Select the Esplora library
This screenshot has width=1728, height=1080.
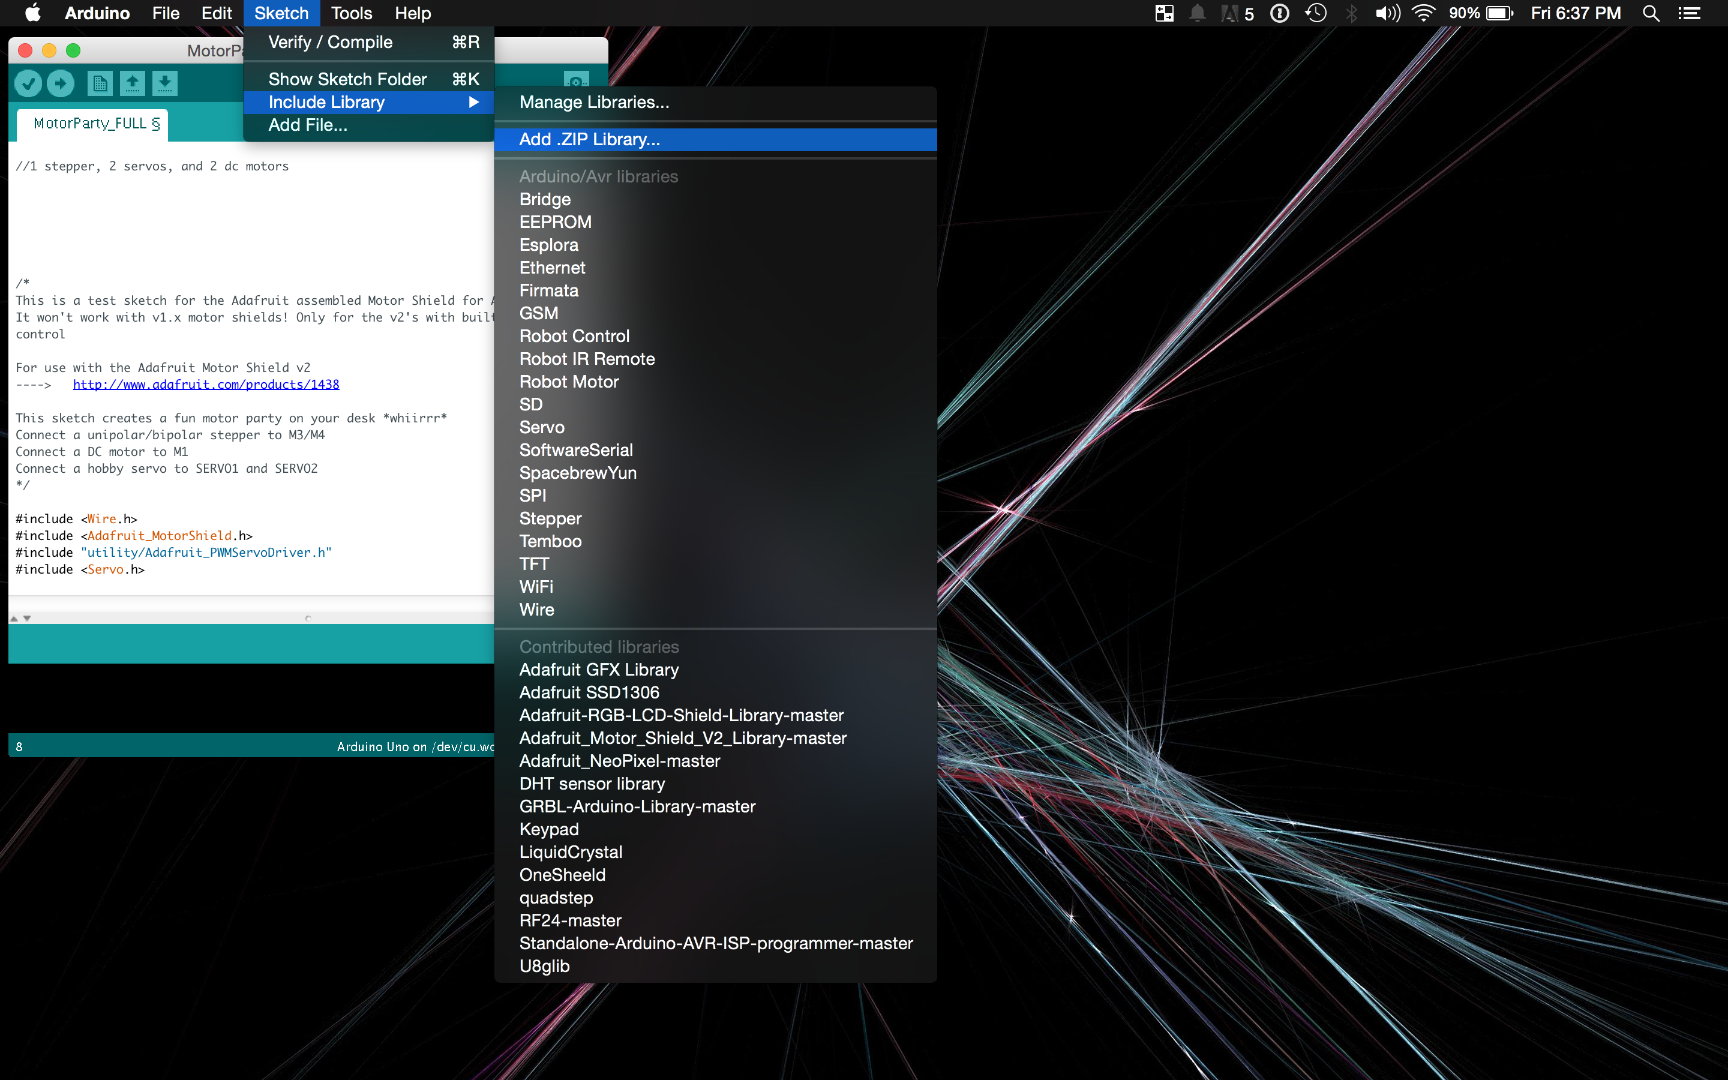pyautogui.click(x=715, y=245)
